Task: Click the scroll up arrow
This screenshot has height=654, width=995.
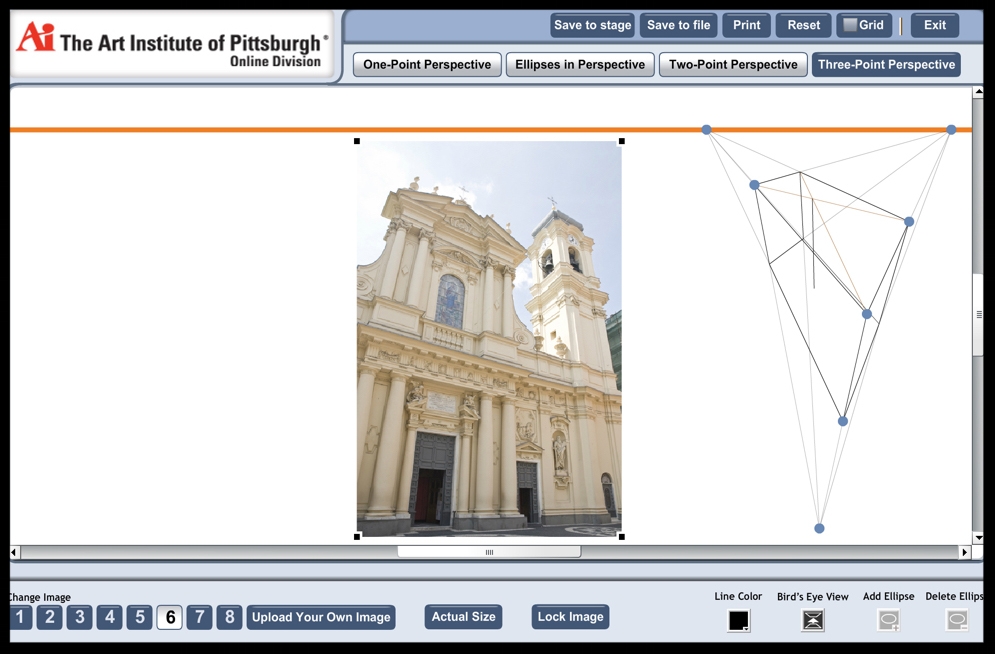Action: point(978,92)
